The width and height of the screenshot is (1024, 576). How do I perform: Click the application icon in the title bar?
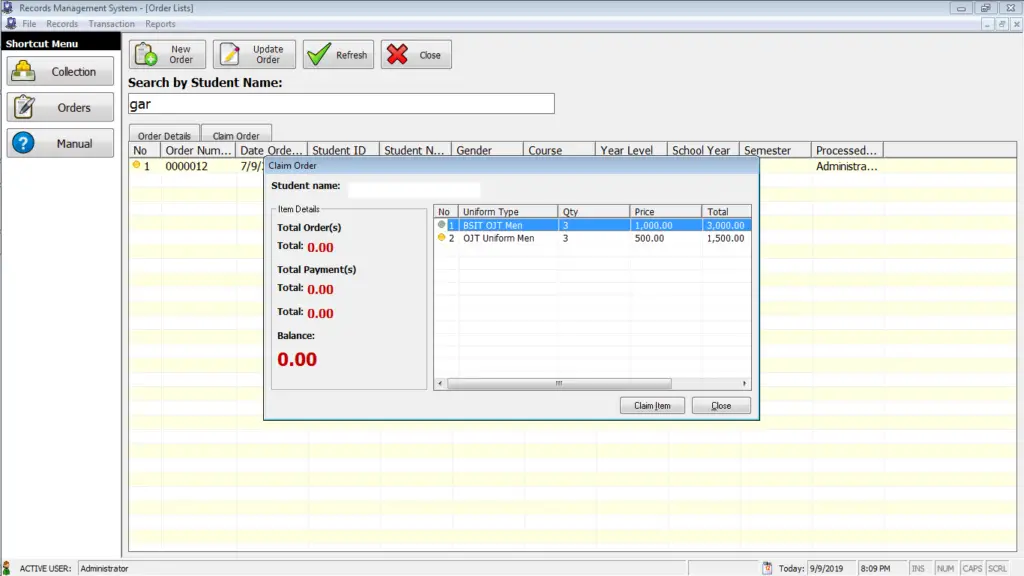8,7
